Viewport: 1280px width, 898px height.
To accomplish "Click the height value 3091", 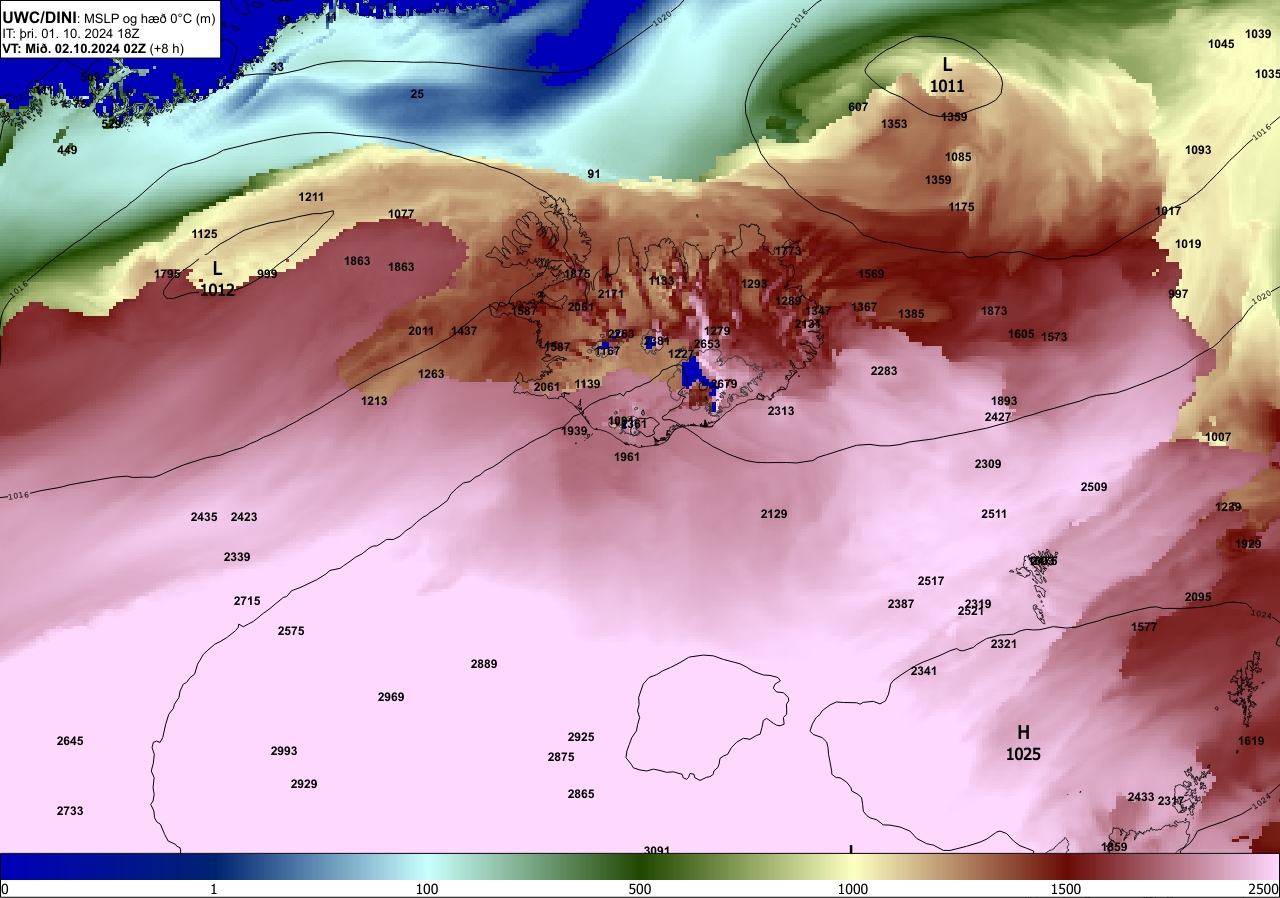I will coord(657,850).
